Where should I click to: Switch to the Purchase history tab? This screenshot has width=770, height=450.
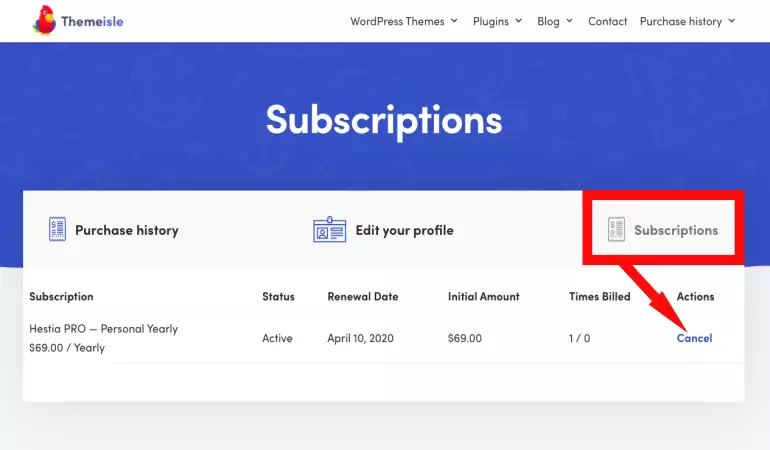[126, 230]
